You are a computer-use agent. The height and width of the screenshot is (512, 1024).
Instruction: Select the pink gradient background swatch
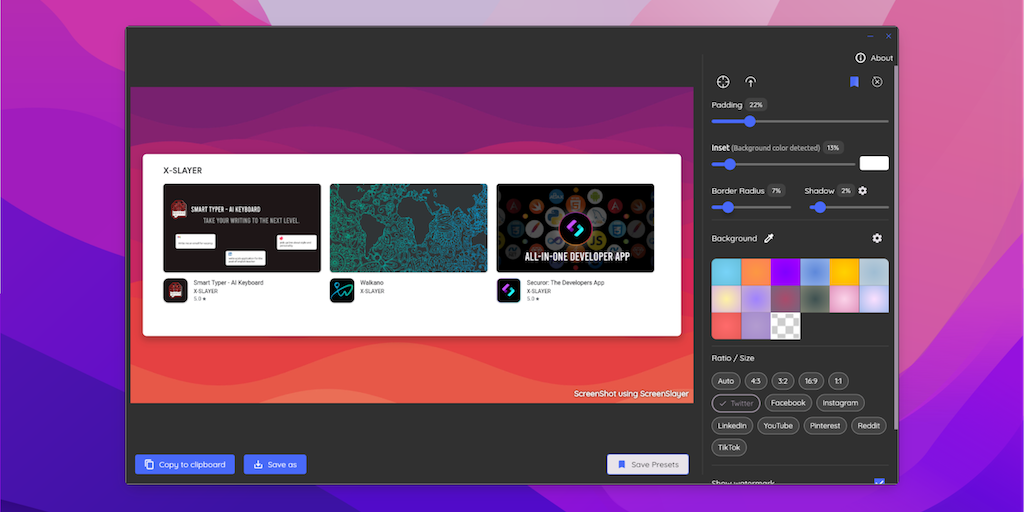(x=844, y=299)
